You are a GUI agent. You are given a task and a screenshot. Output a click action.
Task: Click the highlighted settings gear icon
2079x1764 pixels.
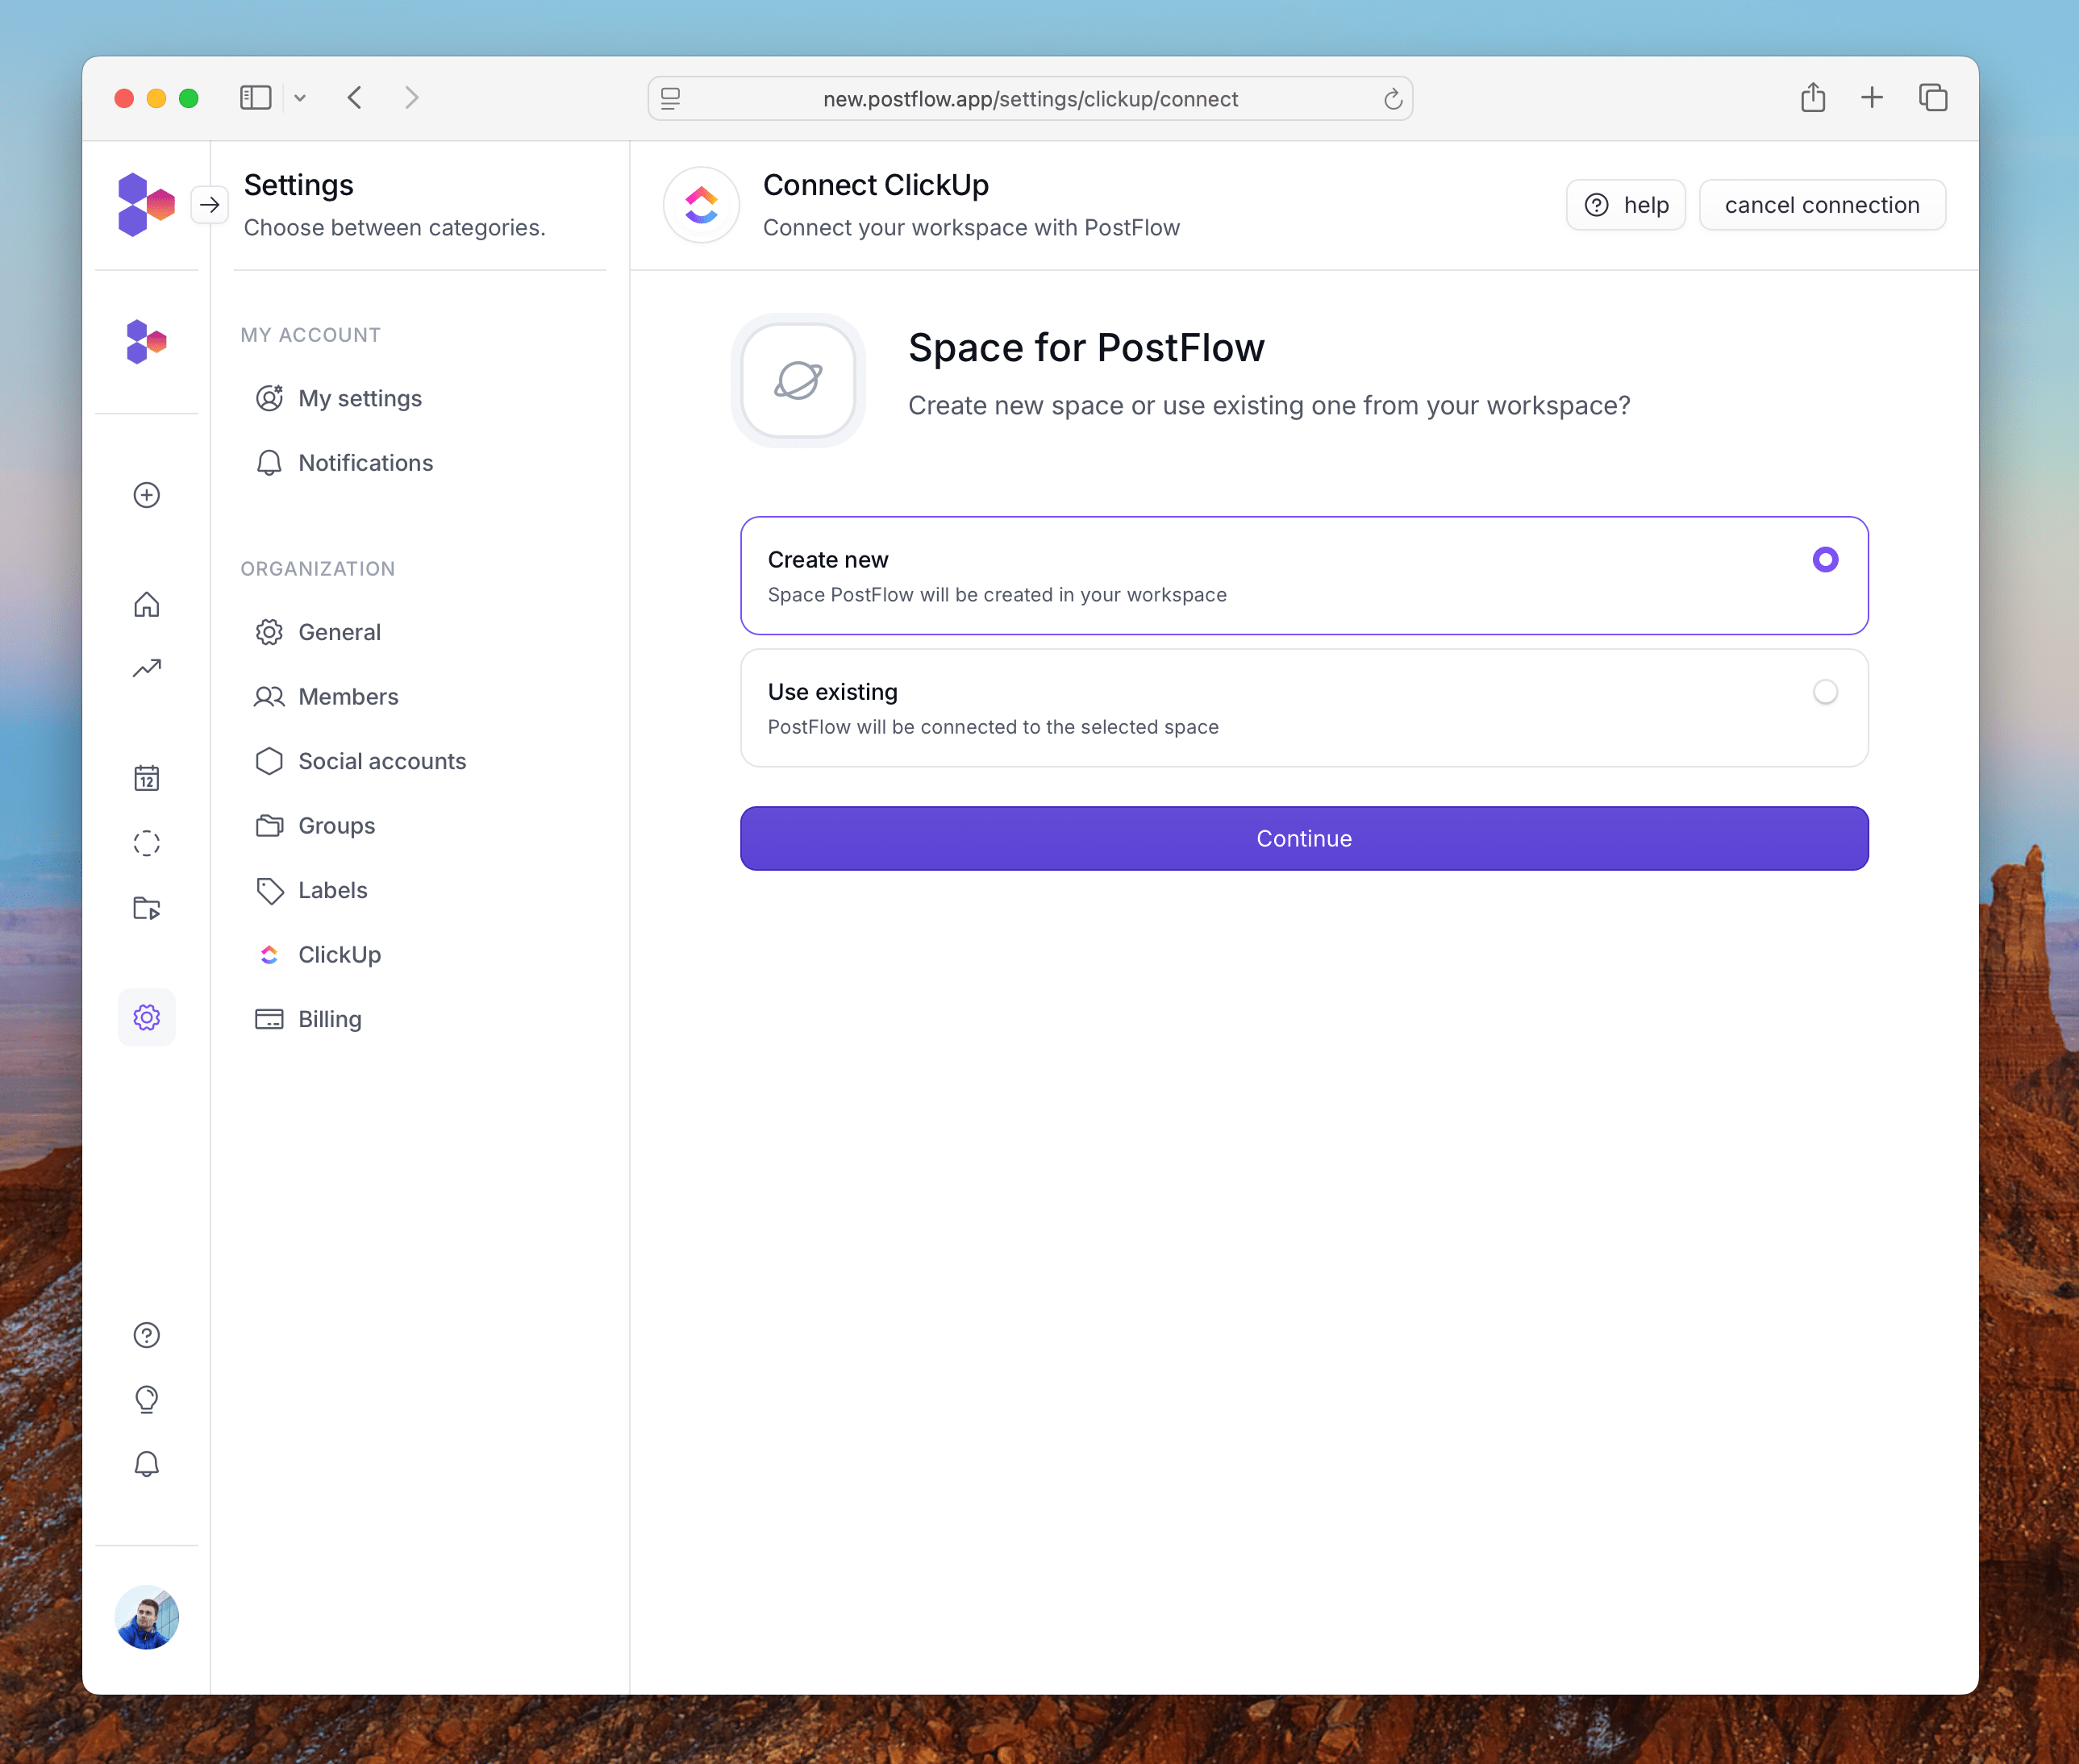click(x=147, y=1018)
